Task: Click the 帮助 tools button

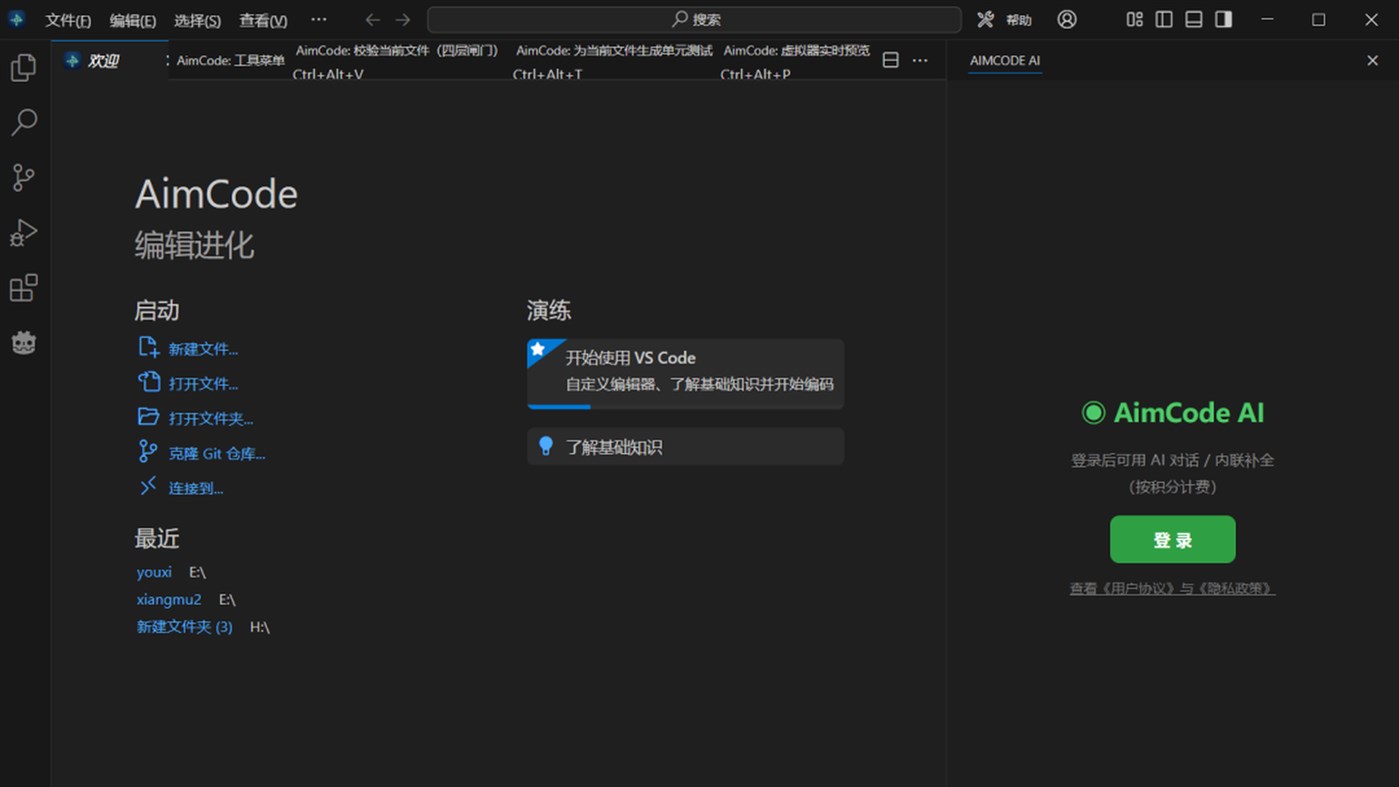Action: (1004, 19)
